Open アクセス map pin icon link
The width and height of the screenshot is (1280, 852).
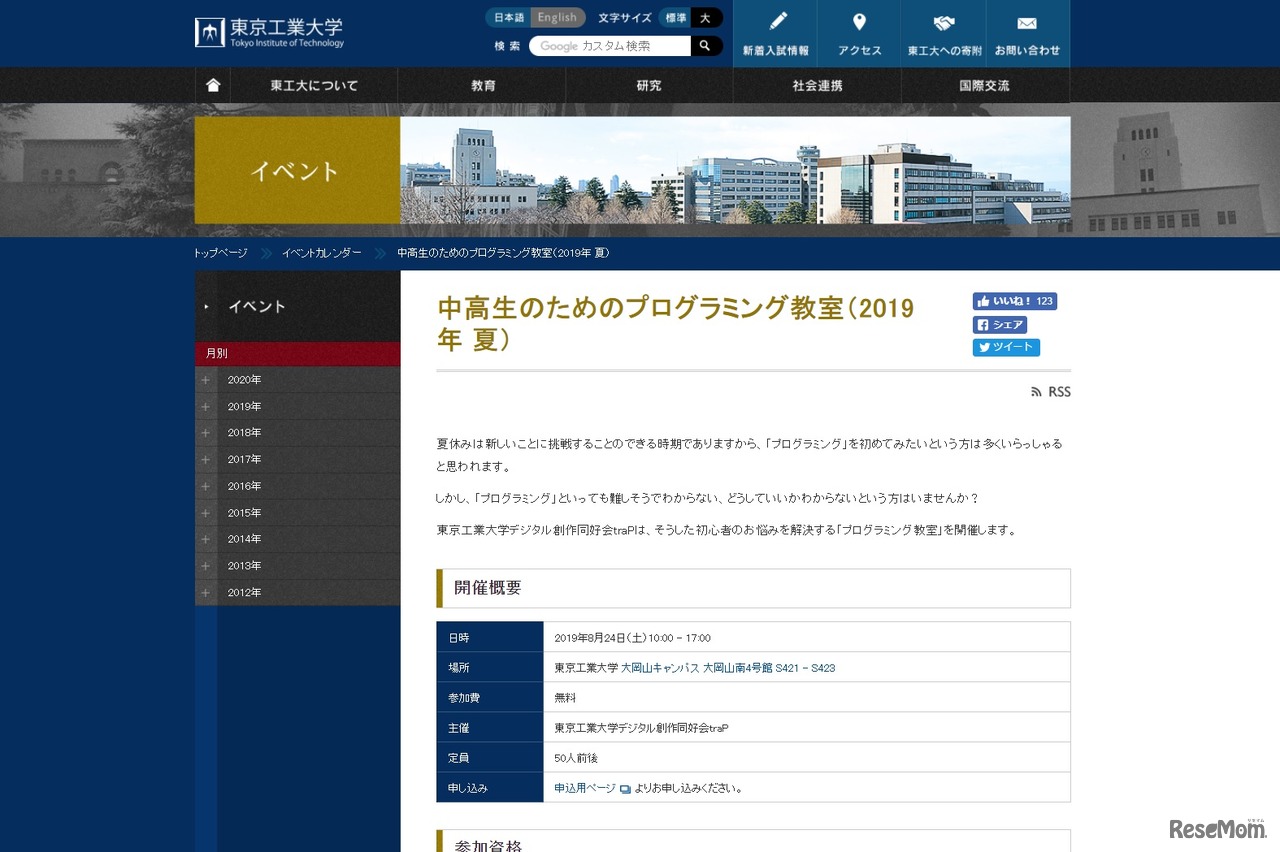tap(859, 33)
